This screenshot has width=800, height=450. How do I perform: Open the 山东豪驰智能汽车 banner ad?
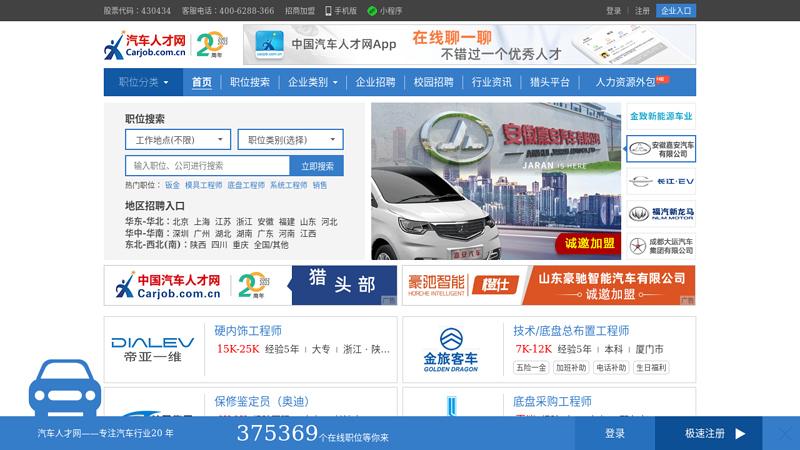click(x=549, y=285)
